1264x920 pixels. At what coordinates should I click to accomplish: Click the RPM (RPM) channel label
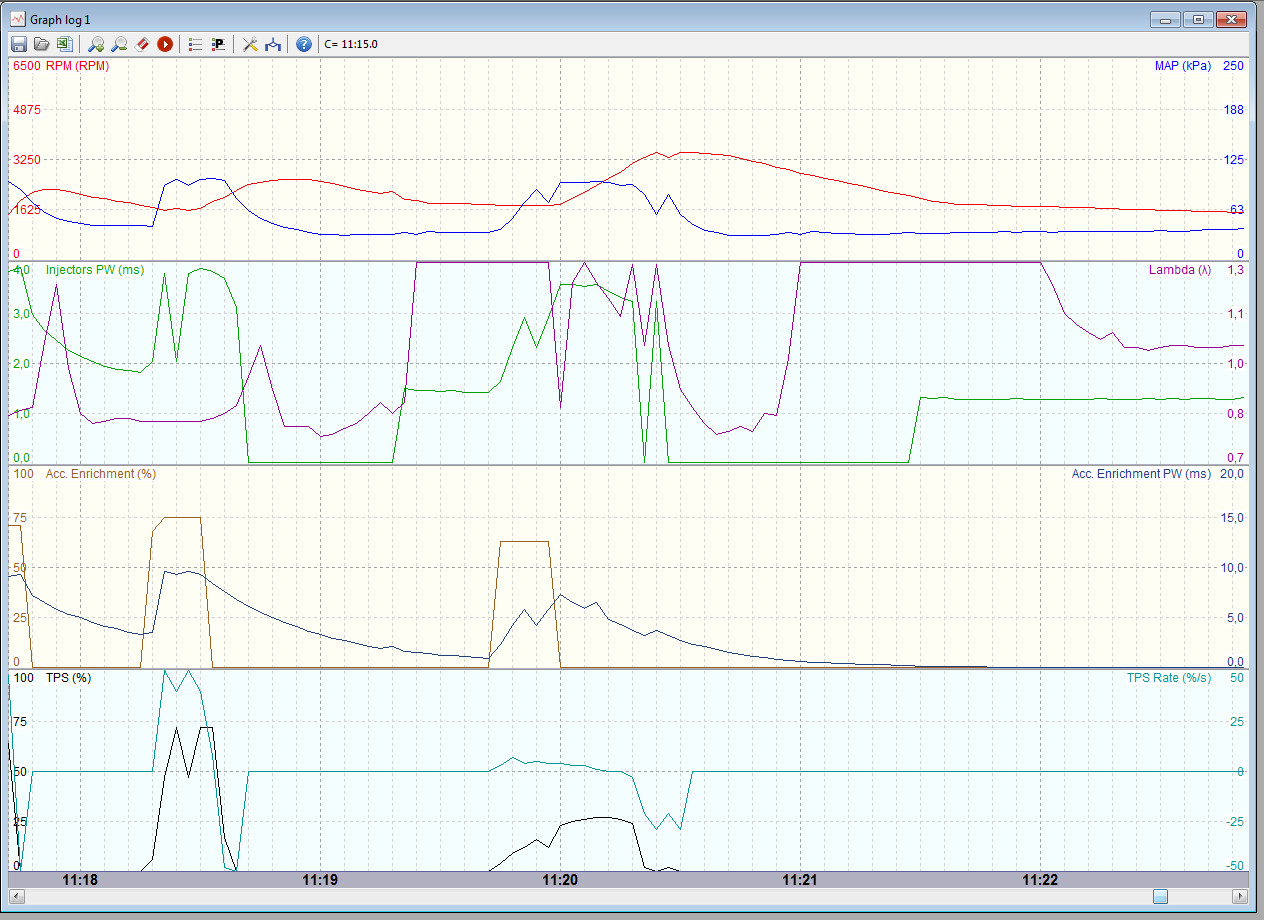click(x=77, y=66)
